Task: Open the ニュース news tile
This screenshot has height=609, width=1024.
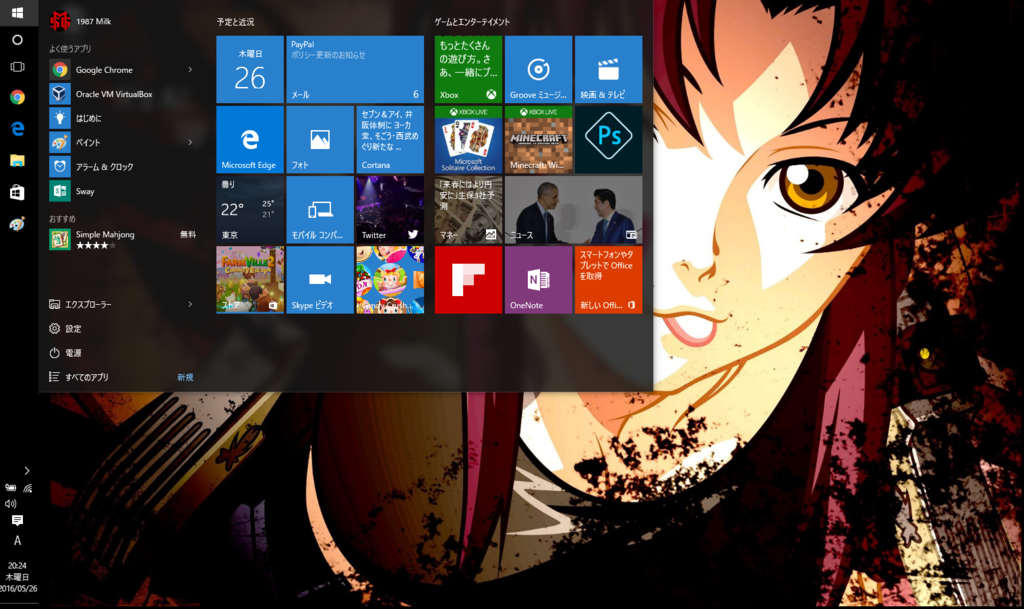Action: [573, 210]
